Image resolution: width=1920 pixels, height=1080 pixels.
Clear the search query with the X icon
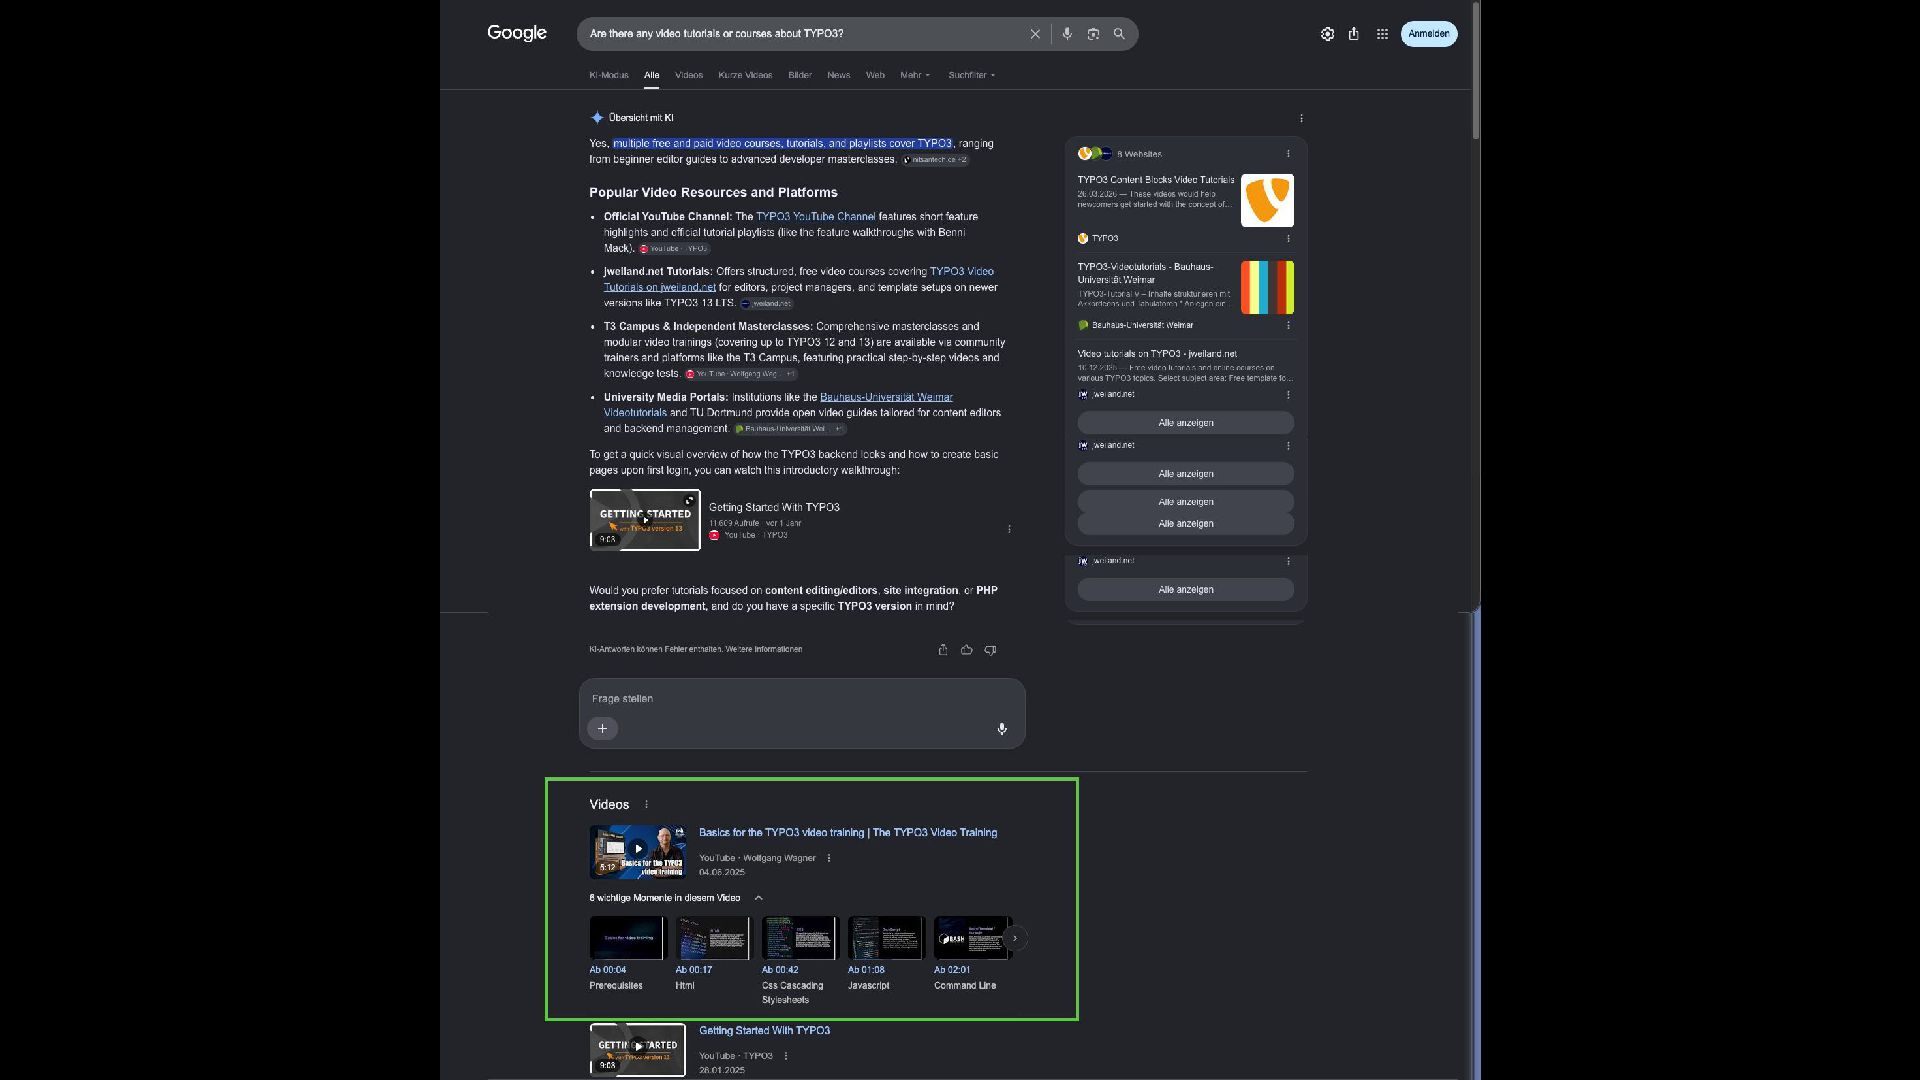pyautogui.click(x=1035, y=34)
